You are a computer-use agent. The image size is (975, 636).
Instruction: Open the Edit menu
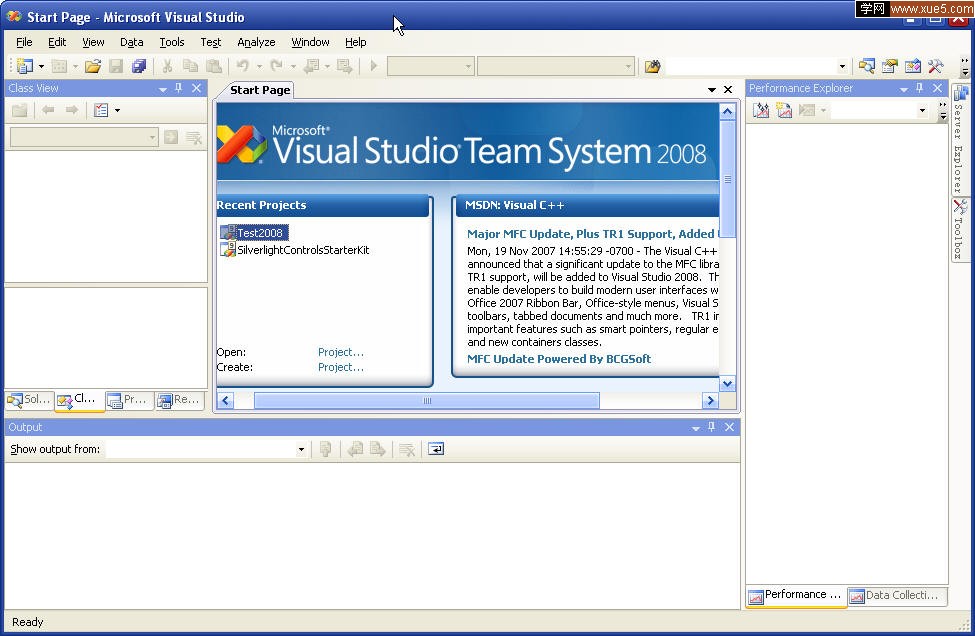tap(57, 42)
